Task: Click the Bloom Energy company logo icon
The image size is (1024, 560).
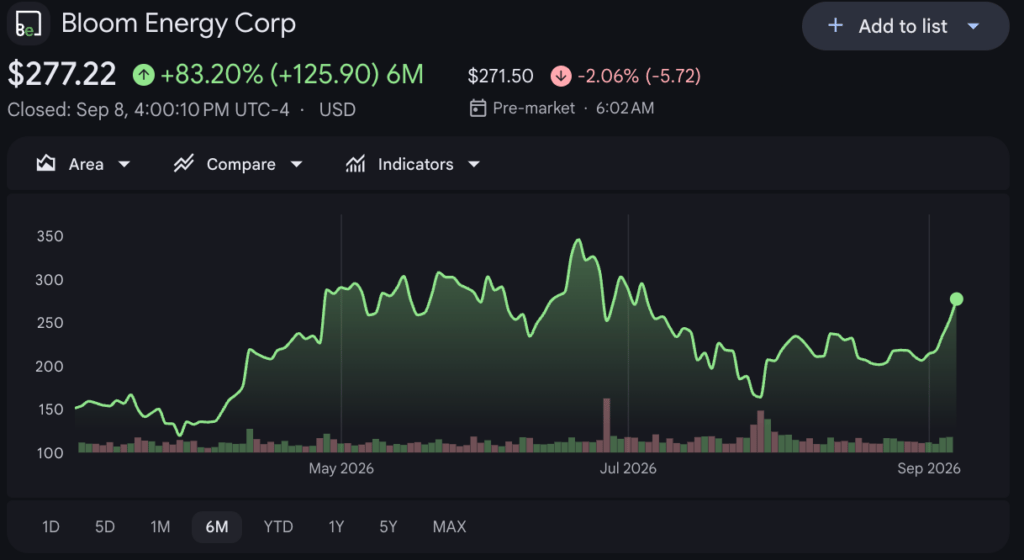Action: [x=28, y=23]
